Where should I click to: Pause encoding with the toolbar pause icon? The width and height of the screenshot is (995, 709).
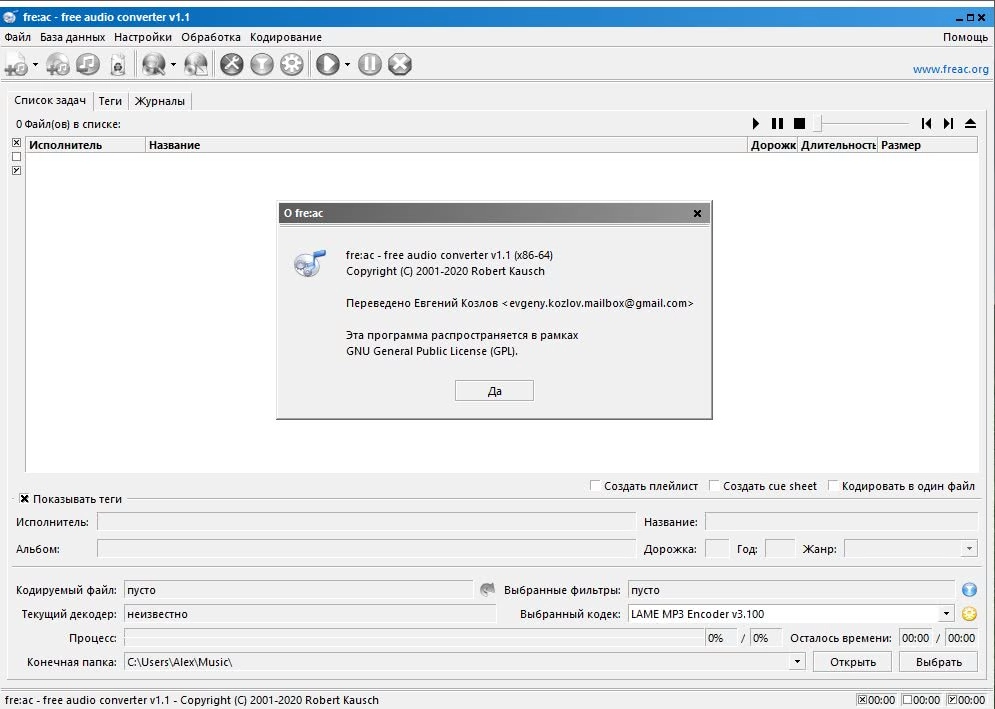tap(370, 64)
